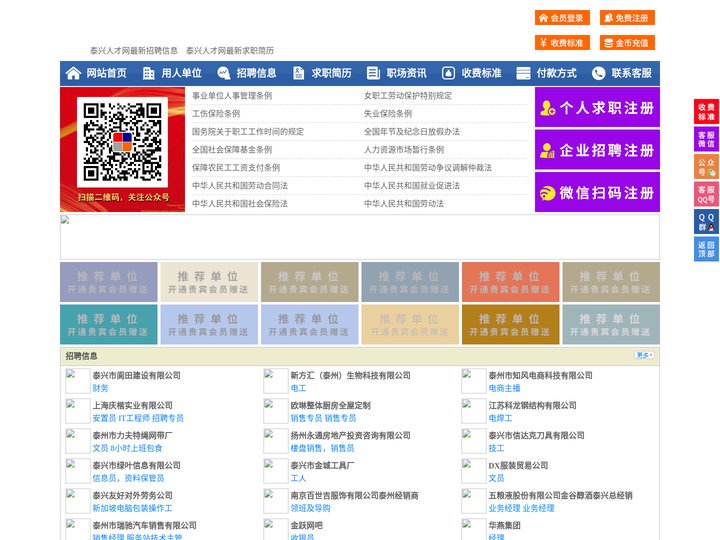Screen dimensions: 720x540
Task: Click 更多 link in 招聘信息 header
Action: point(644,355)
